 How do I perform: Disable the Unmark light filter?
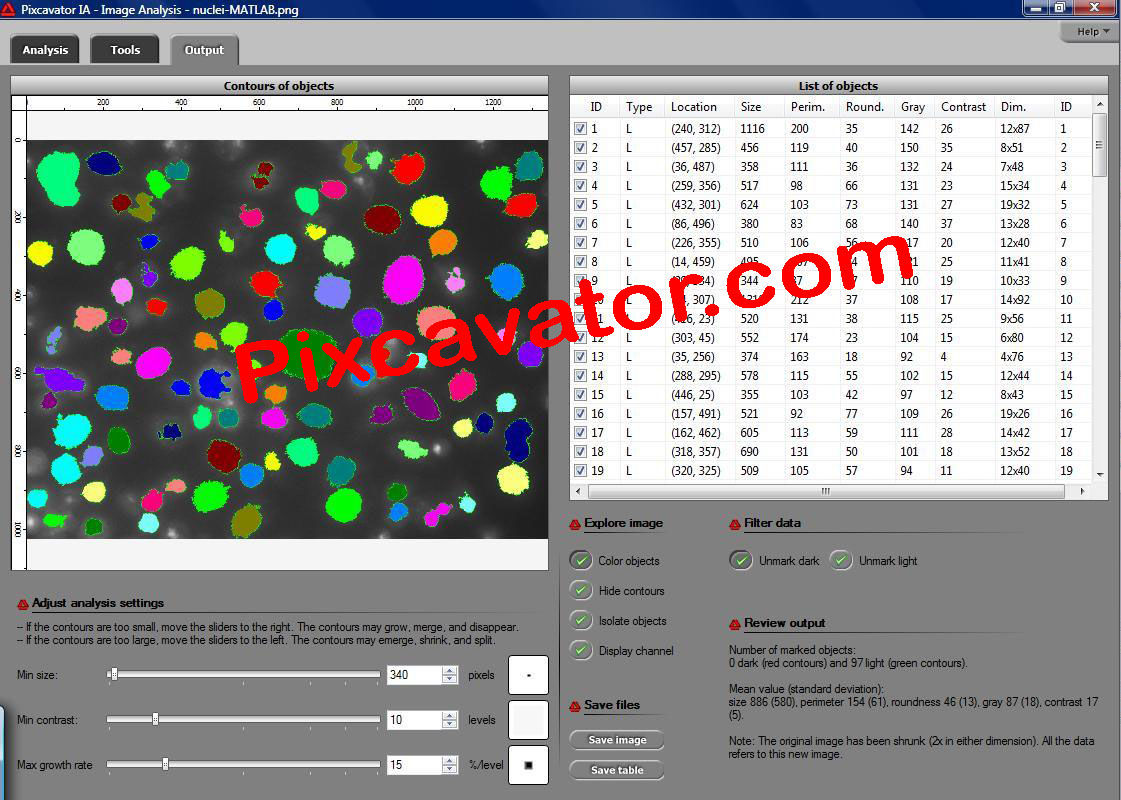[x=841, y=561]
